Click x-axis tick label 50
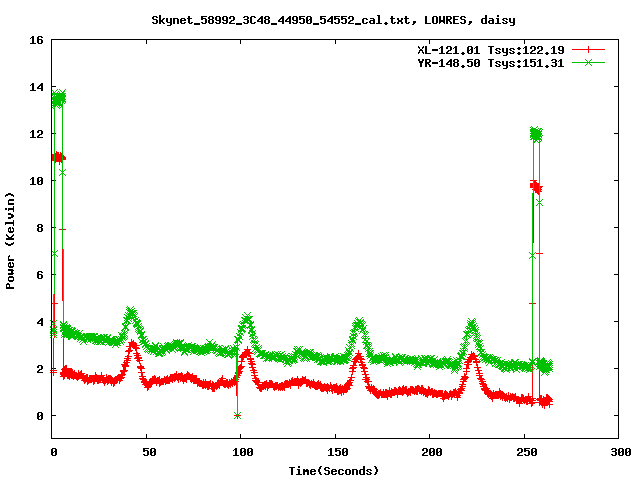The image size is (640, 480). point(149,452)
